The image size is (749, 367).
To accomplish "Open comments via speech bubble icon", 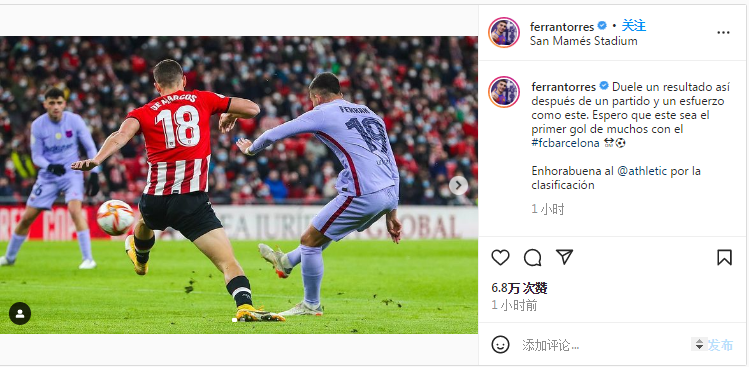I will pyautogui.click(x=532, y=258).
